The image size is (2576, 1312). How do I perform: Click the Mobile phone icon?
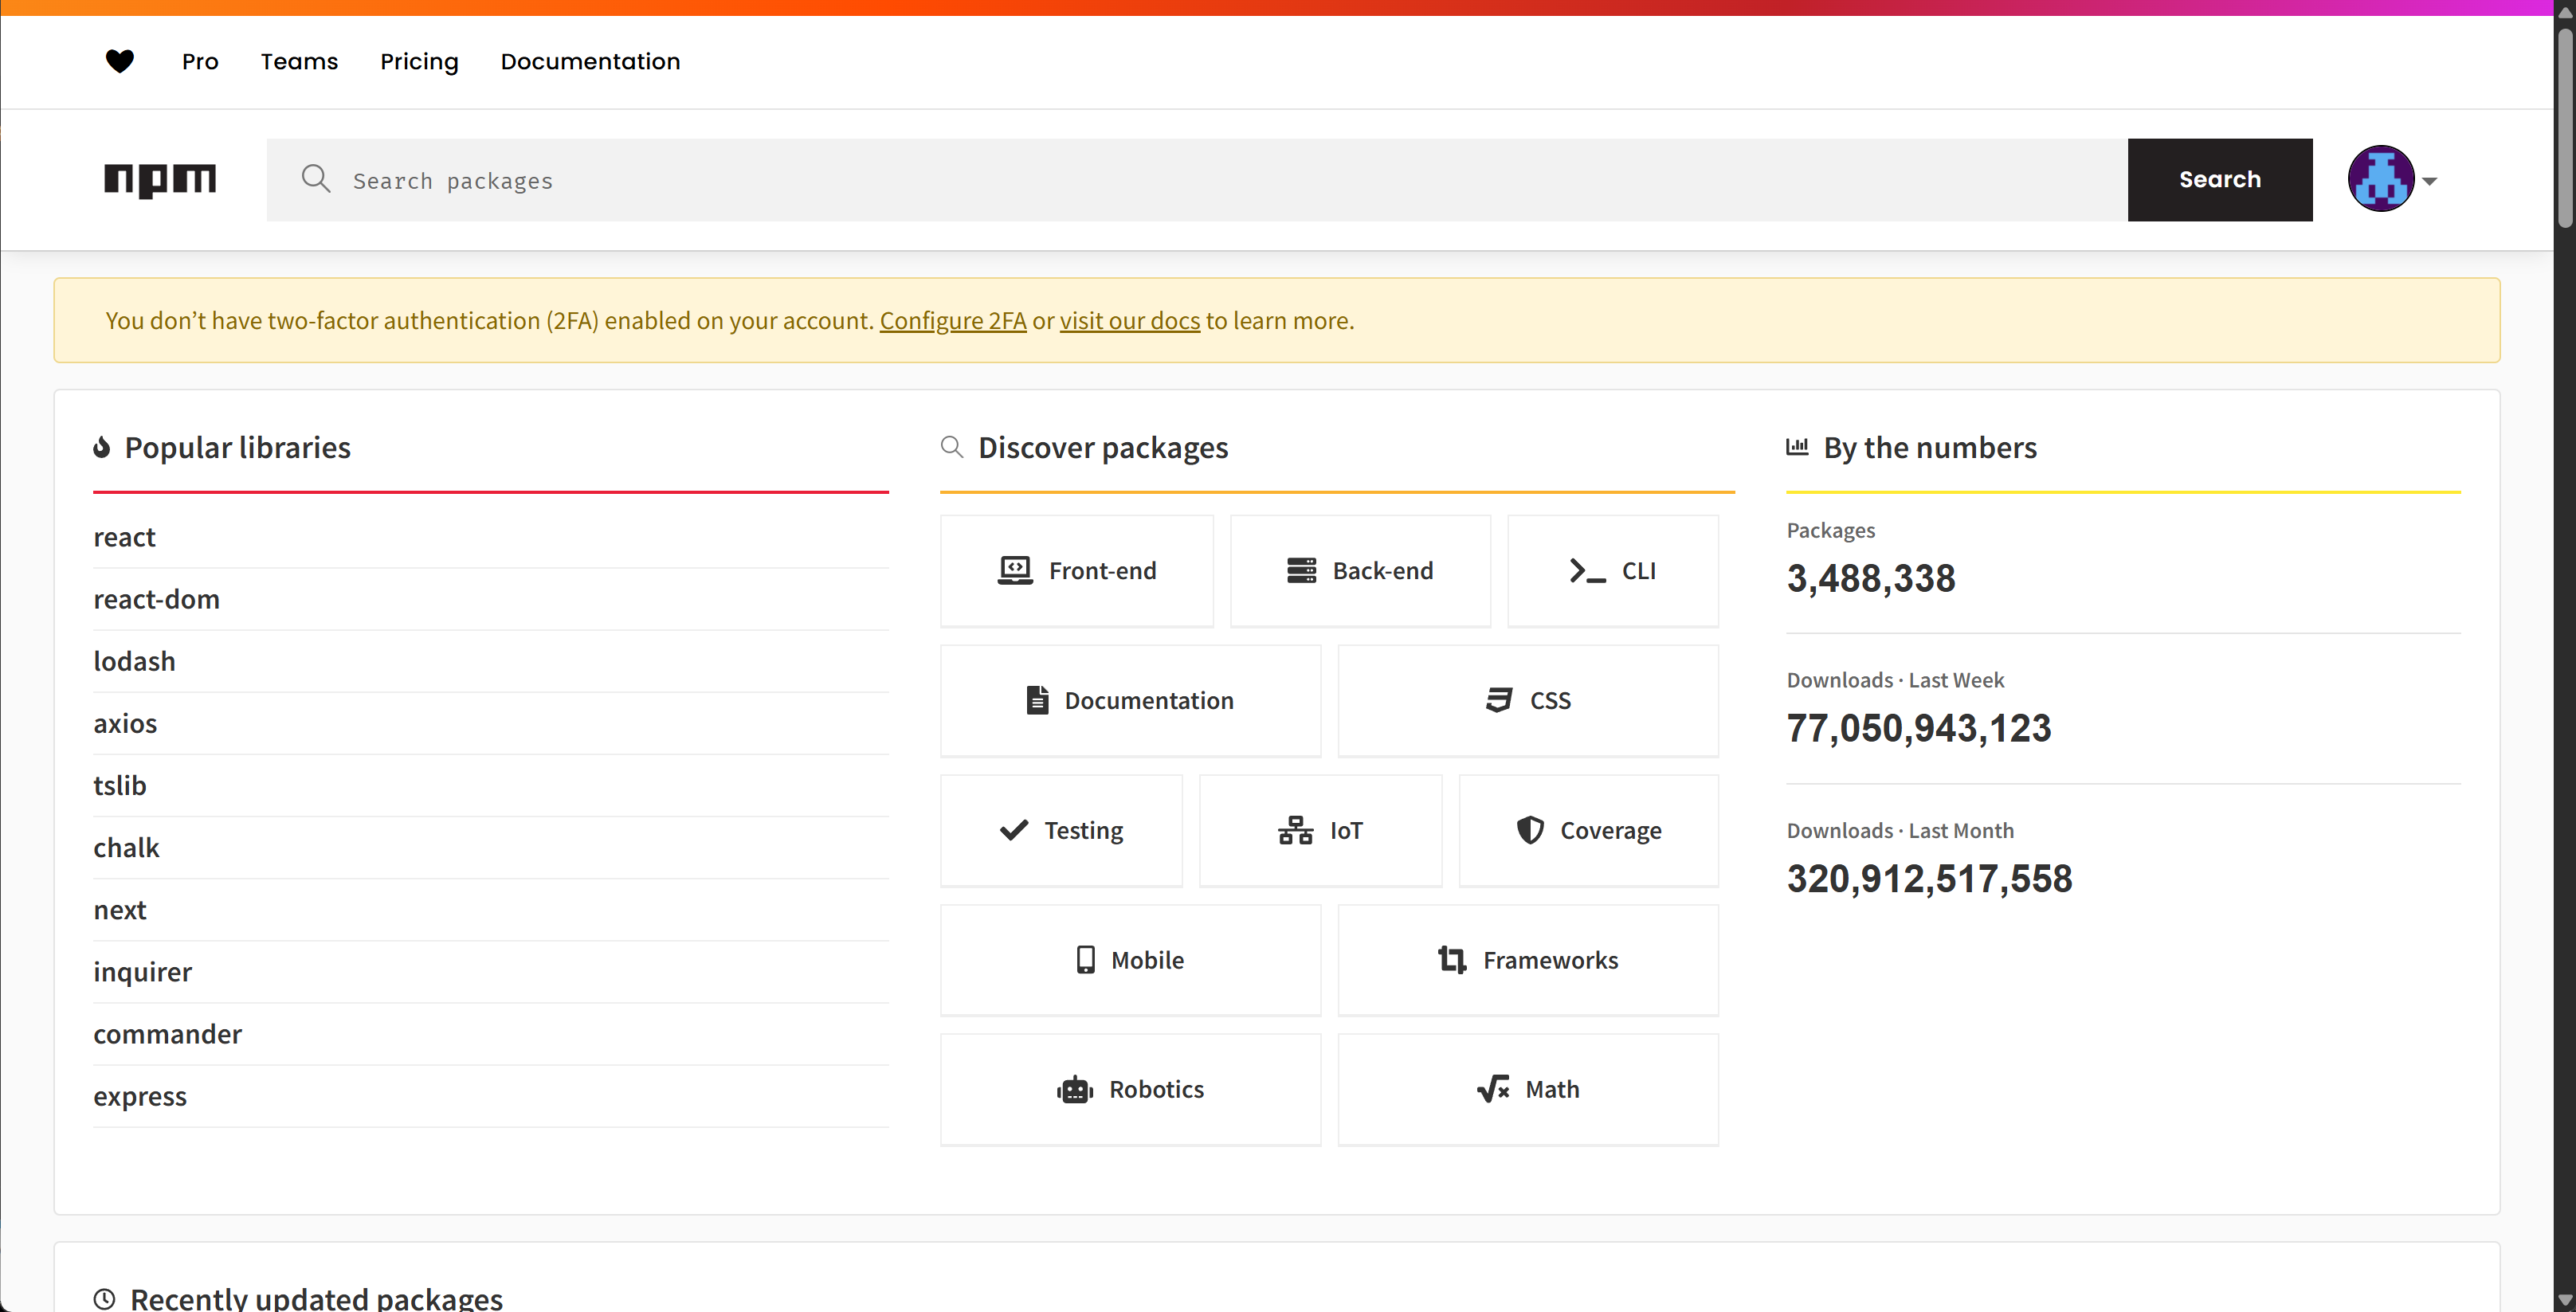coord(1085,960)
